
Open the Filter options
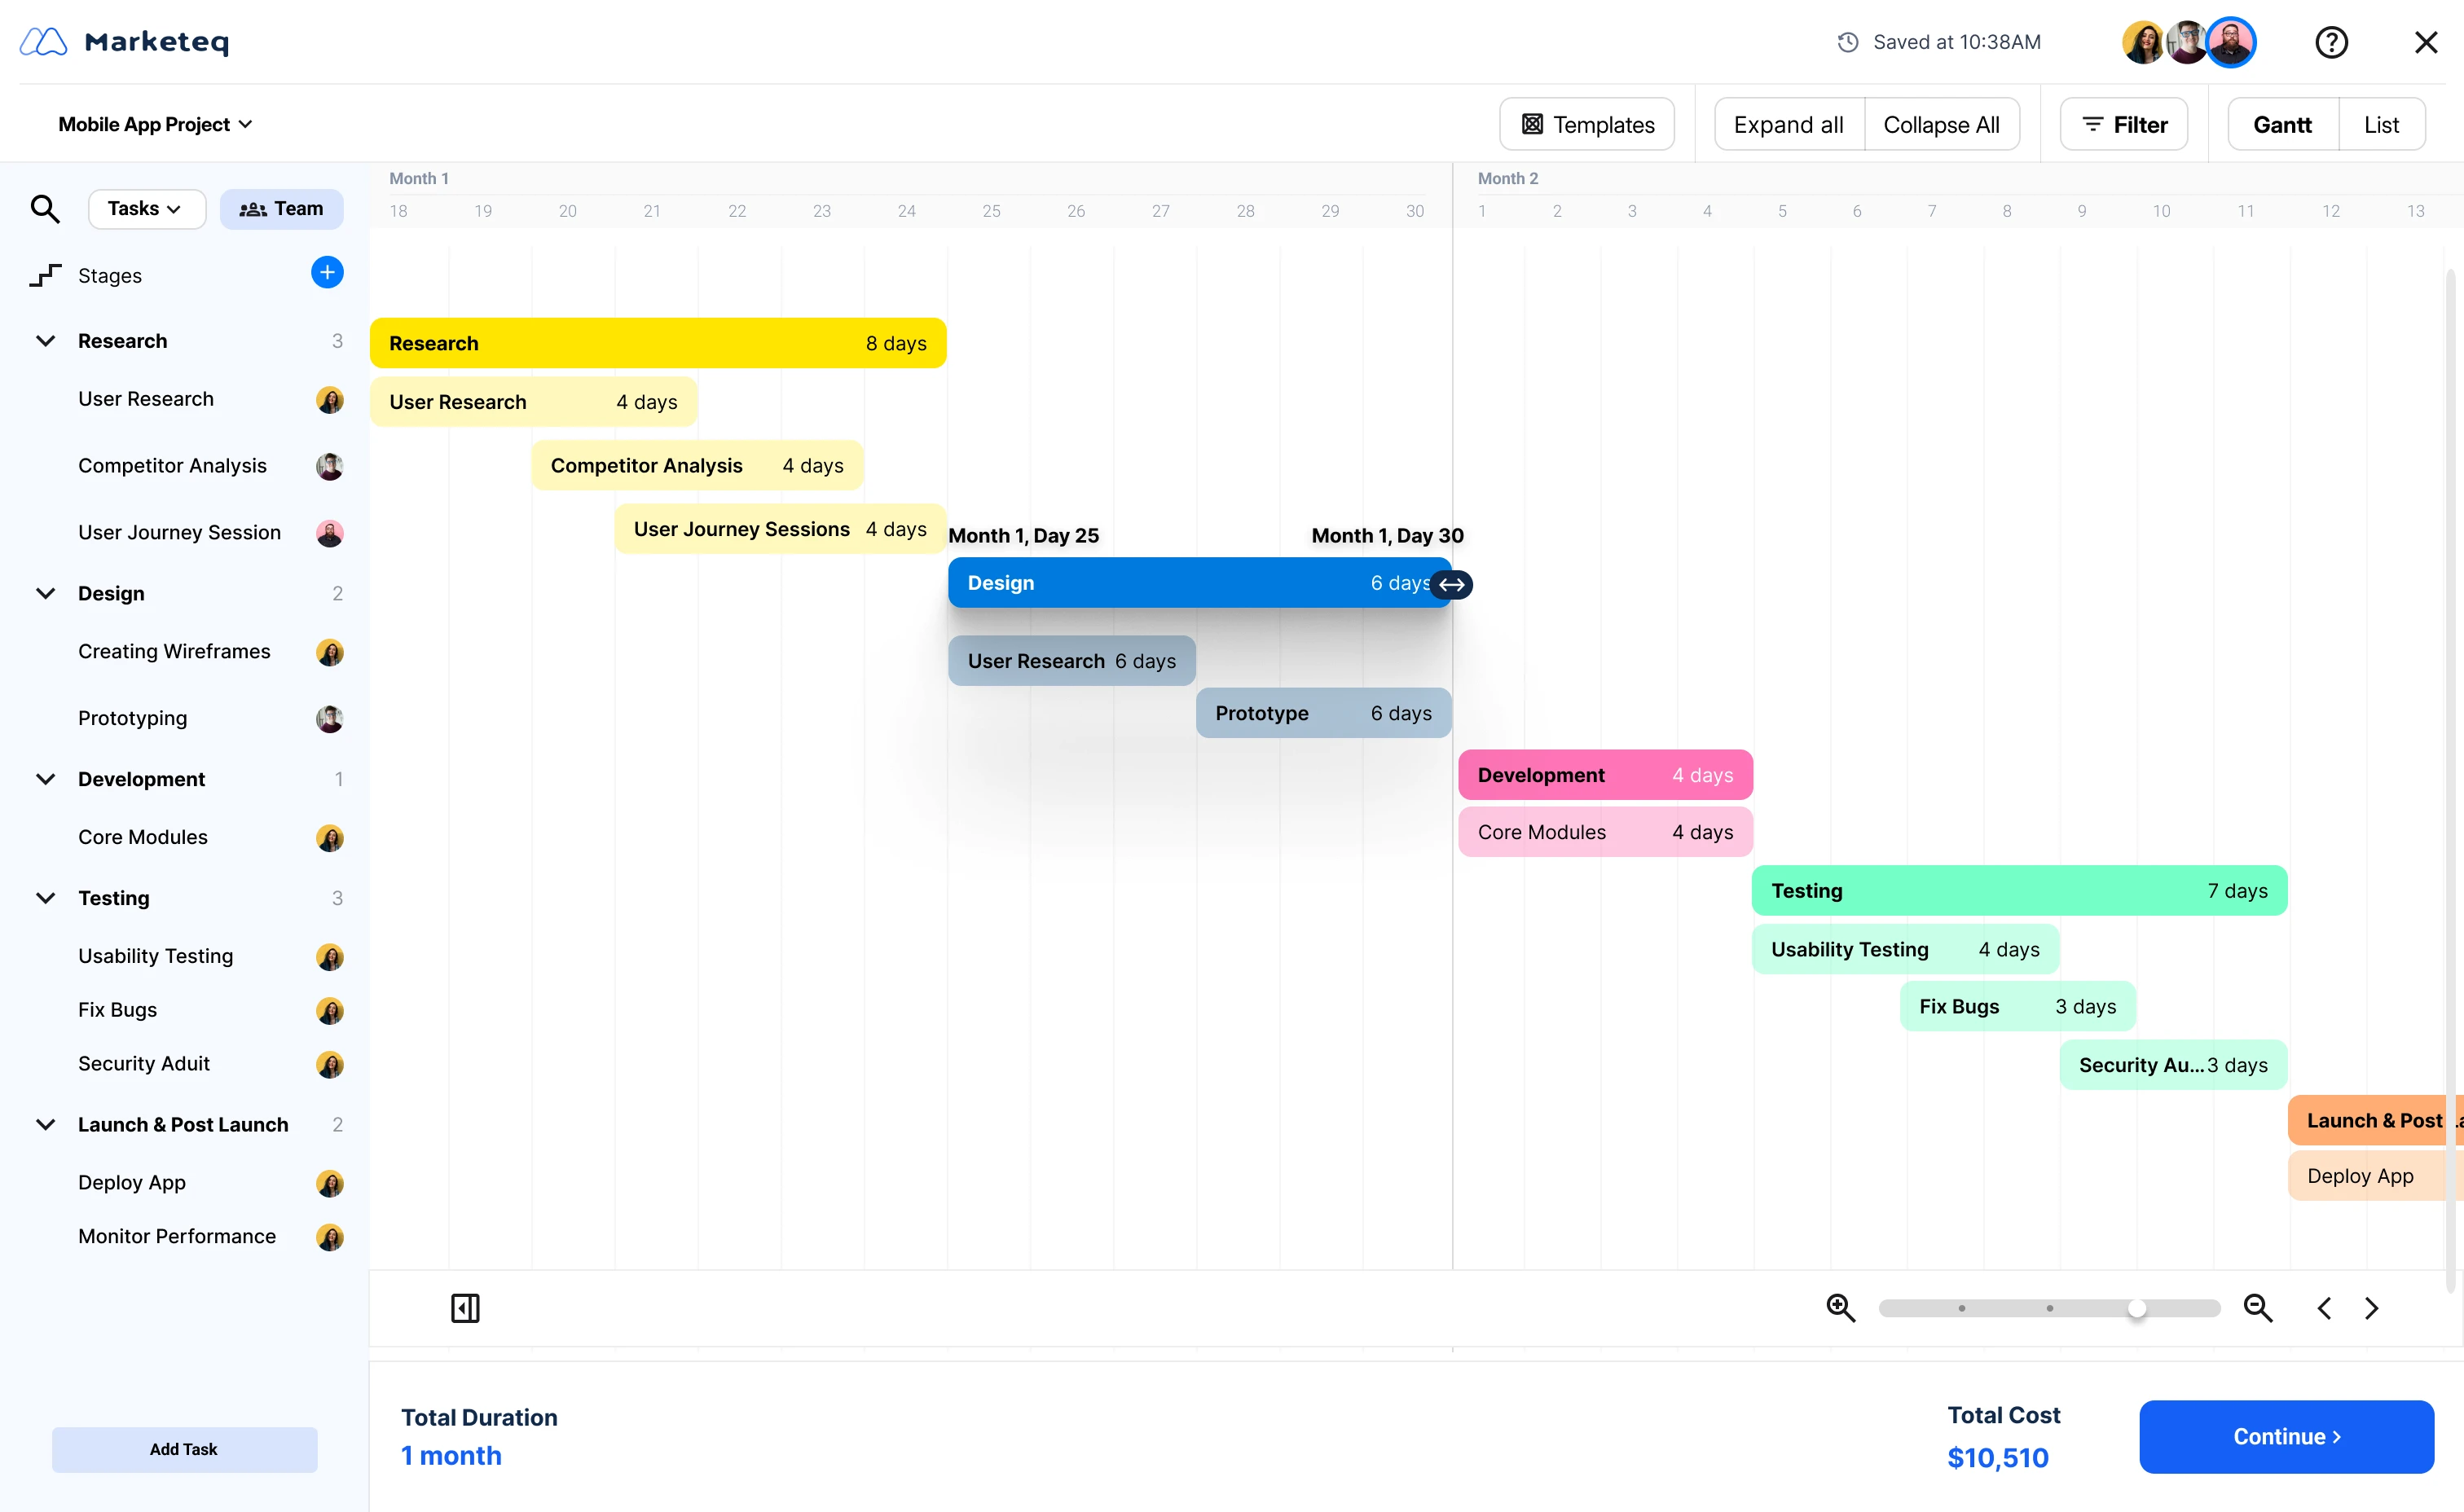coord(2123,124)
